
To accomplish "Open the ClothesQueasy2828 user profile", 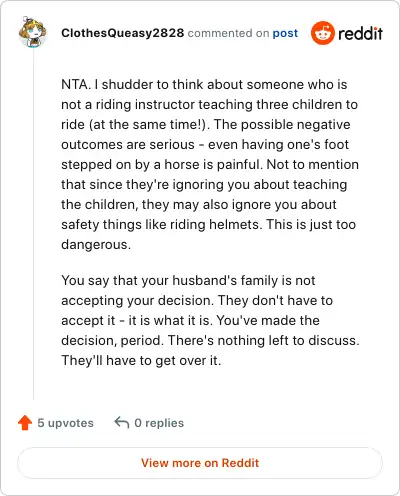I will pos(123,33).
